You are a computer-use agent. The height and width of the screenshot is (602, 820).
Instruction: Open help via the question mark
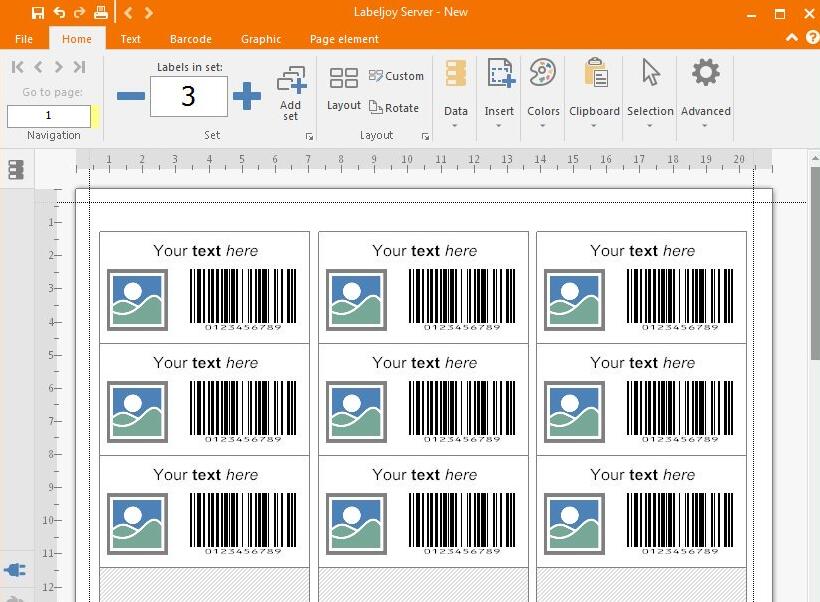point(813,38)
